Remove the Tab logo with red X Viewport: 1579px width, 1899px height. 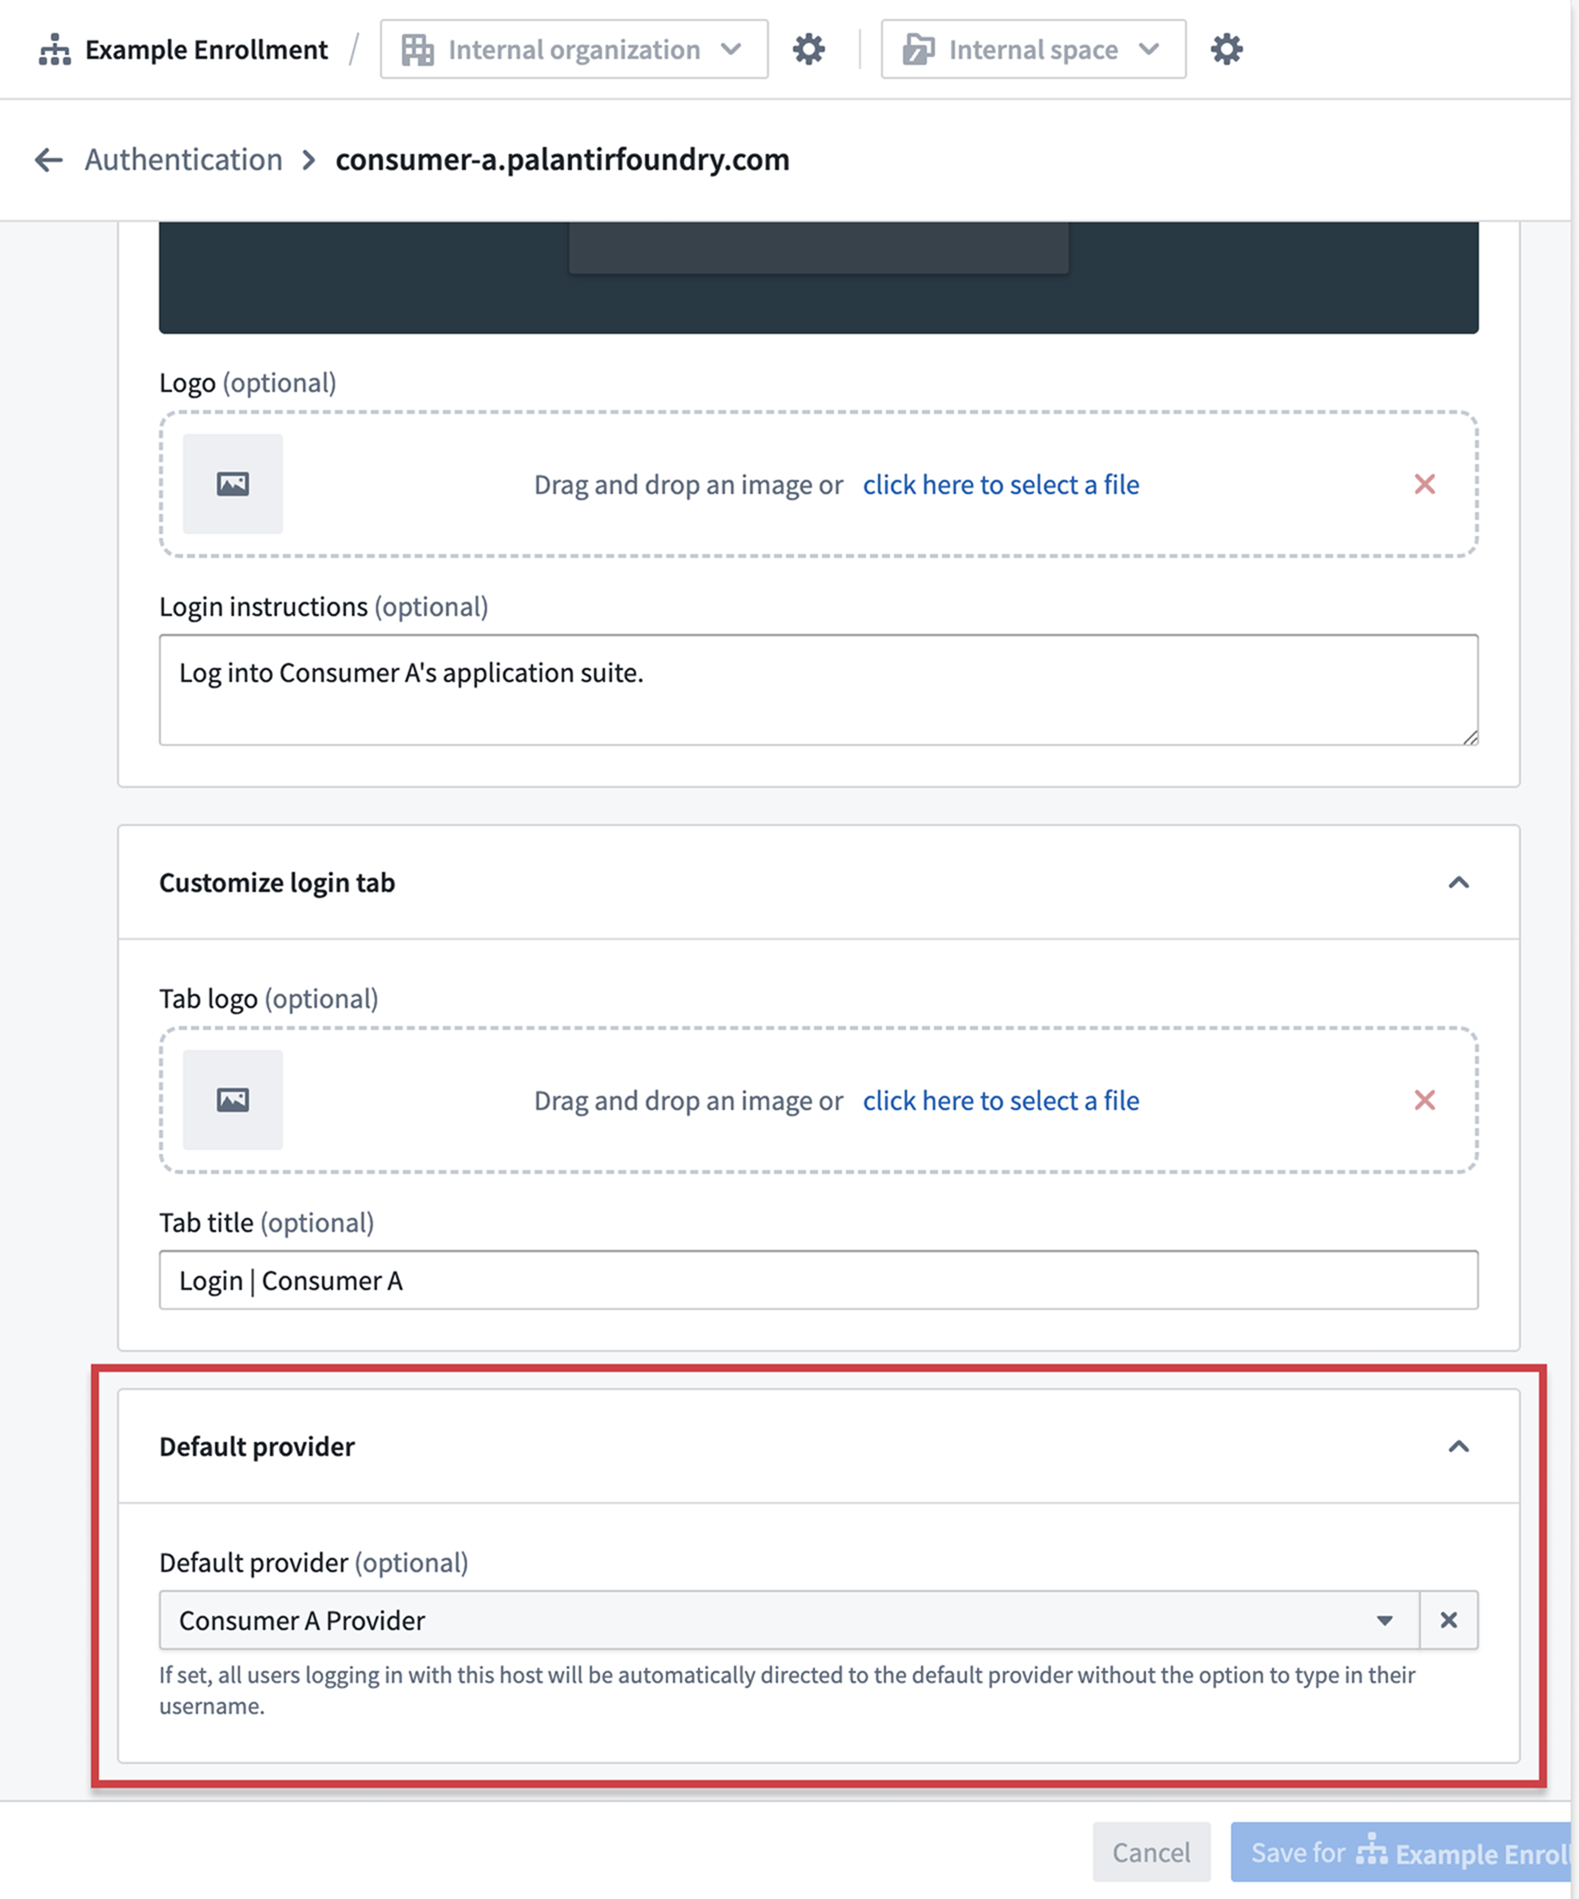coord(1426,1100)
